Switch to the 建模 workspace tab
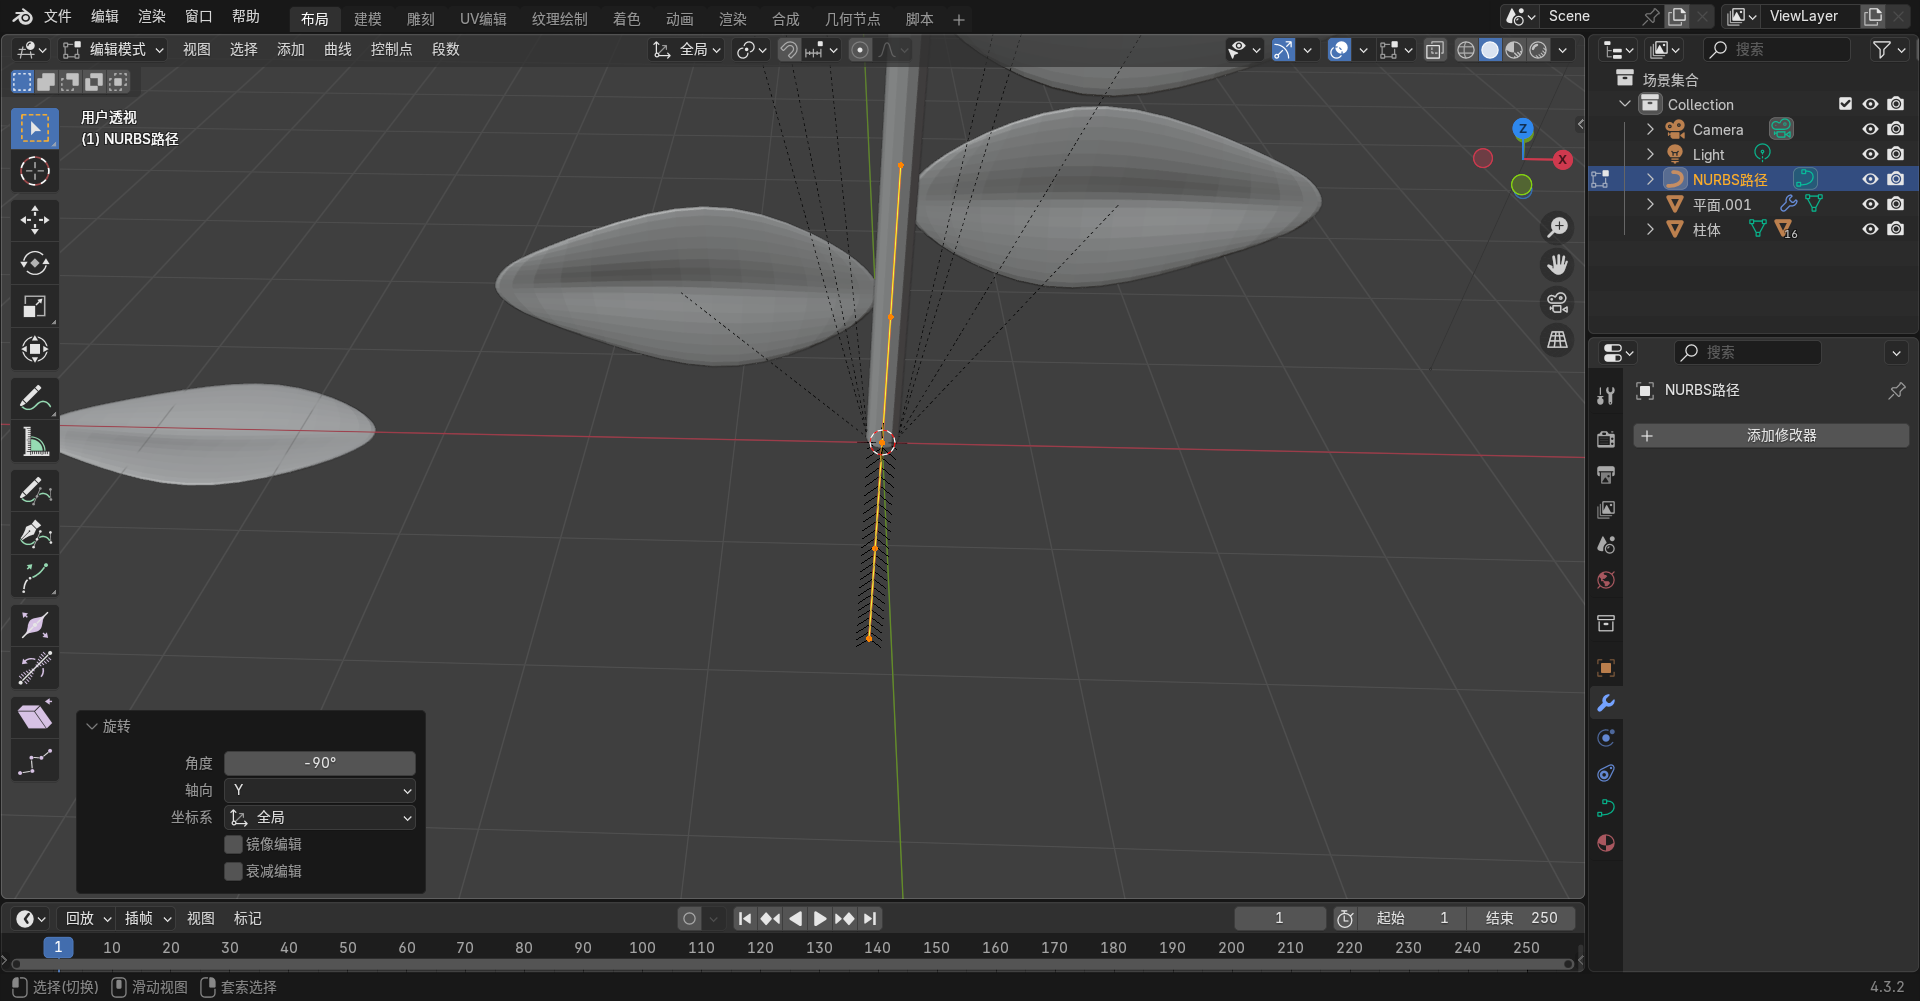This screenshot has height=1001, width=1920. (367, 19)
